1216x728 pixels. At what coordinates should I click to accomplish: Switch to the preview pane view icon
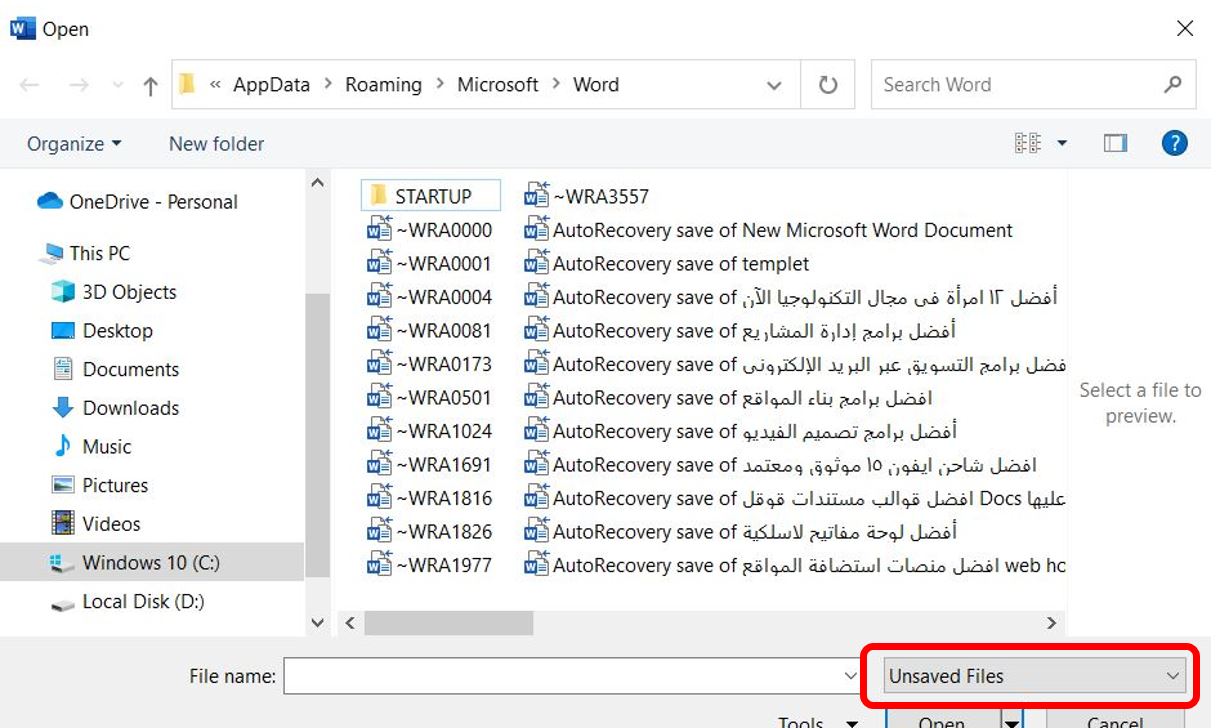click(x=1115, y=143)
